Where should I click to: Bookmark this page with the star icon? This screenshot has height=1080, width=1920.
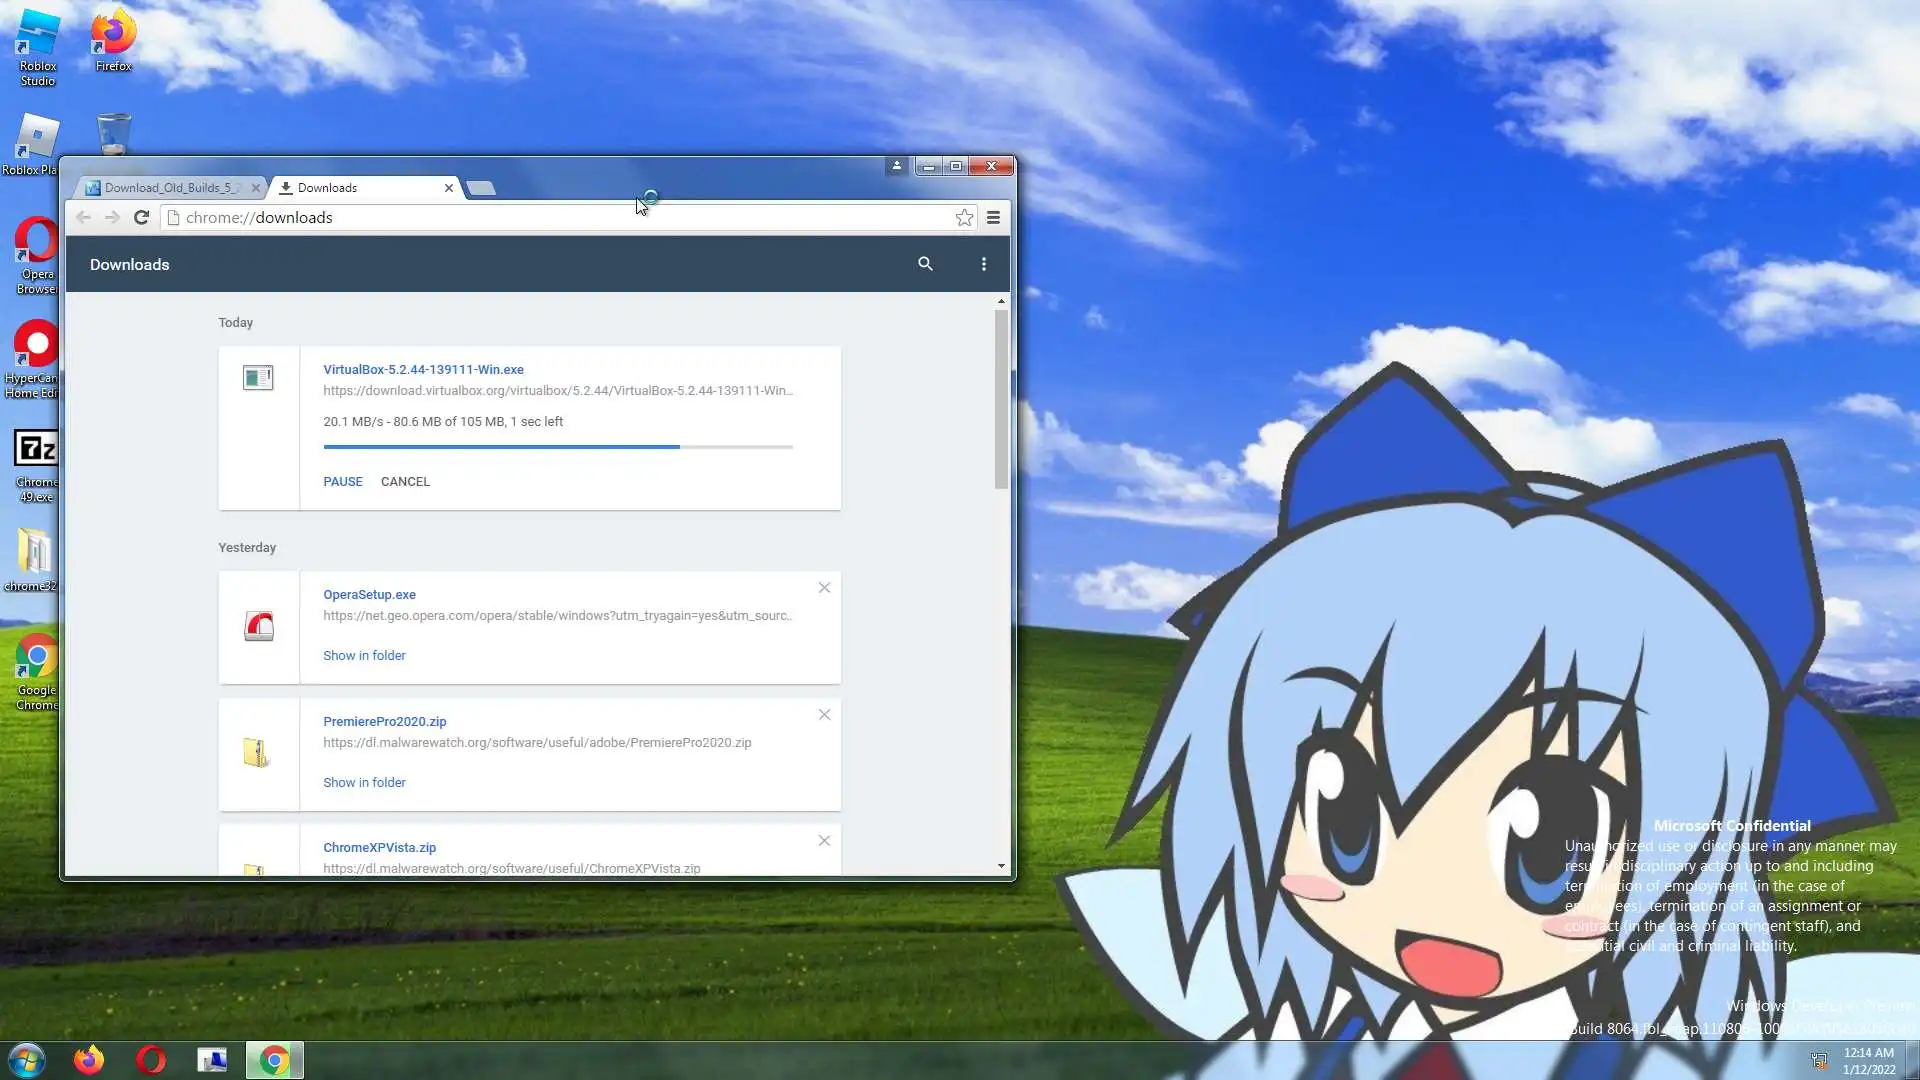click(x=964, y=218)
